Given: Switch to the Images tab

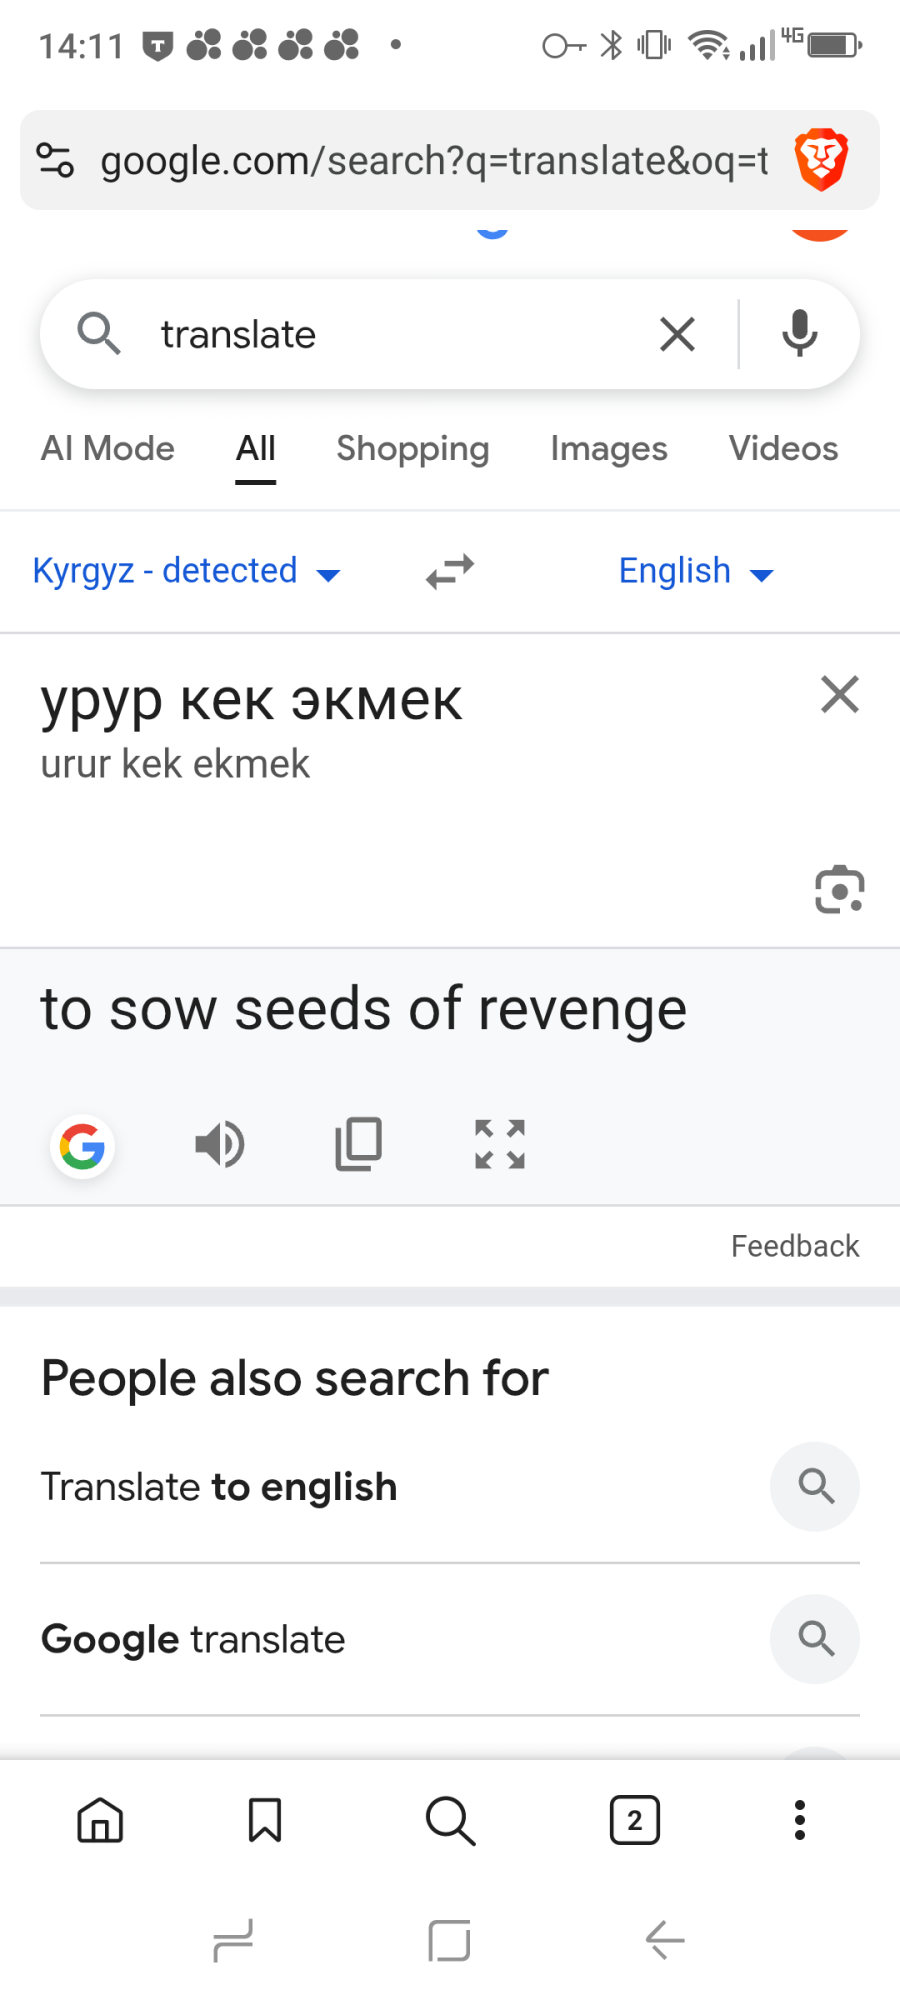Looking at the screenshot, I should (x=608, y=449).
